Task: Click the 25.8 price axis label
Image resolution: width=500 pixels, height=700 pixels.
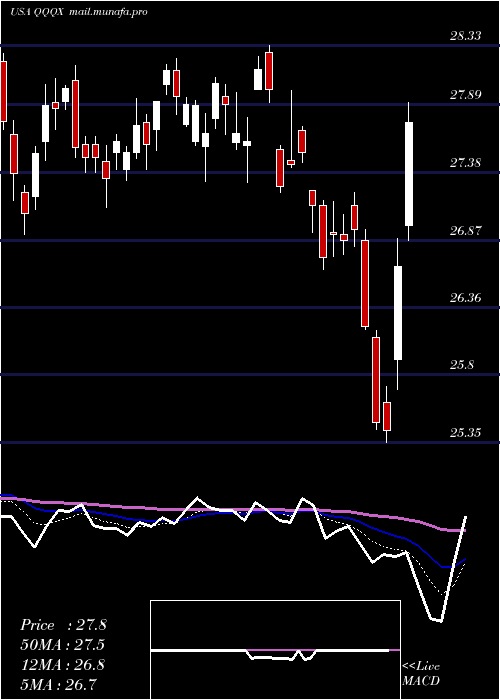Action: (462, 365)
